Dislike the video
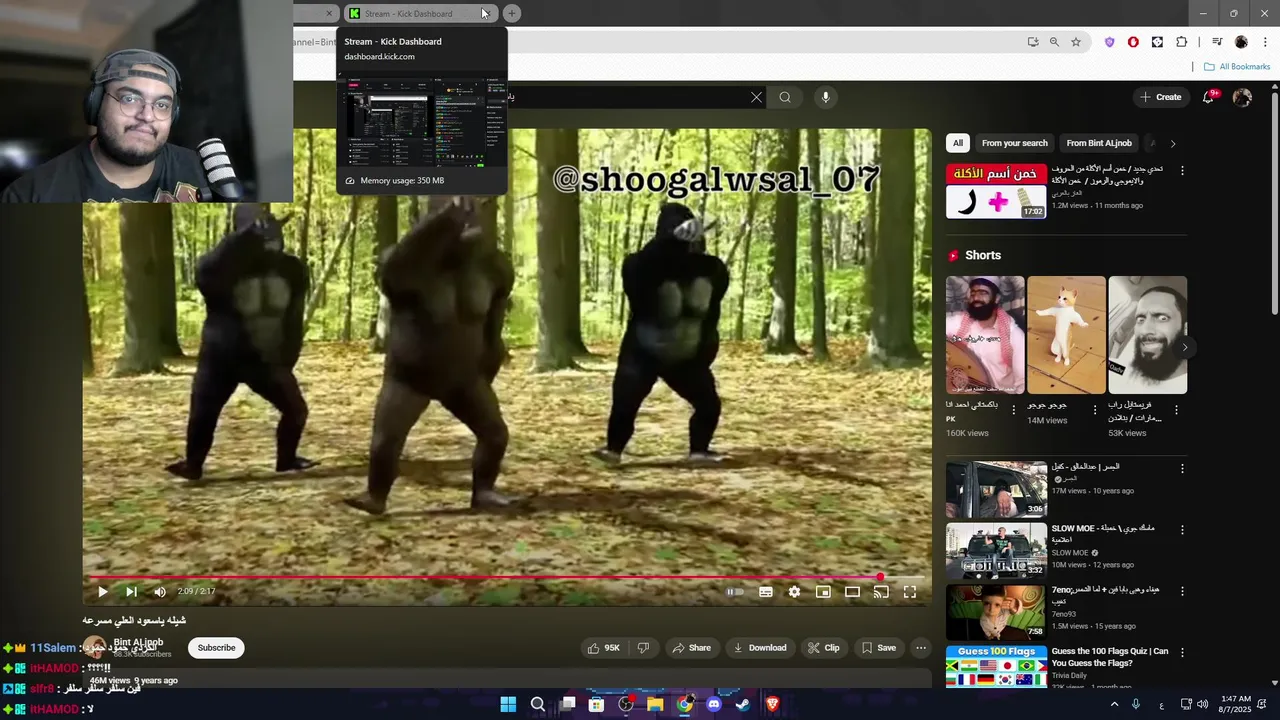 pyautogui.click(x=643, y=648)
